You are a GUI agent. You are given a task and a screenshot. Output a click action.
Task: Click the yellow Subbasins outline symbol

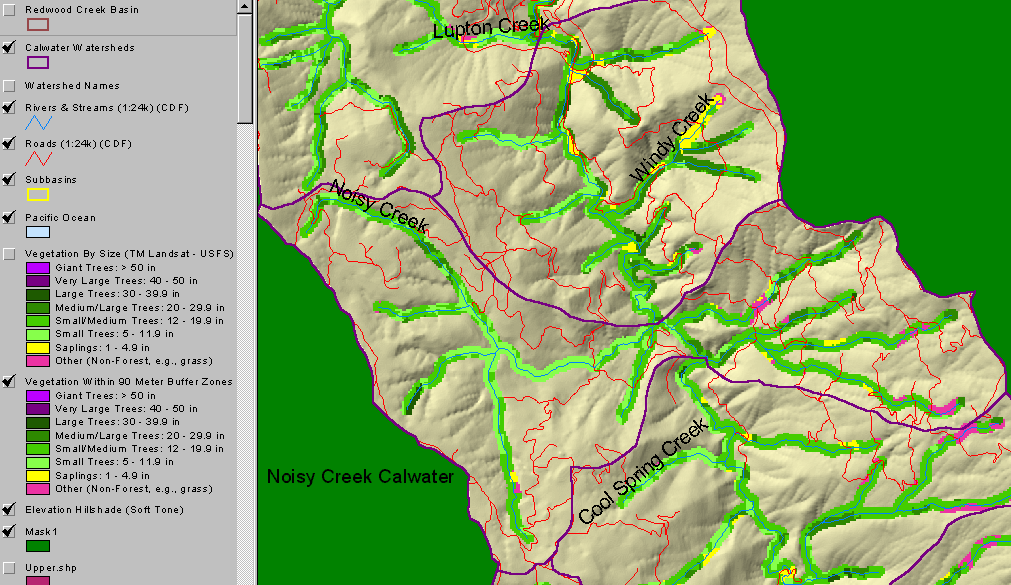38,194
